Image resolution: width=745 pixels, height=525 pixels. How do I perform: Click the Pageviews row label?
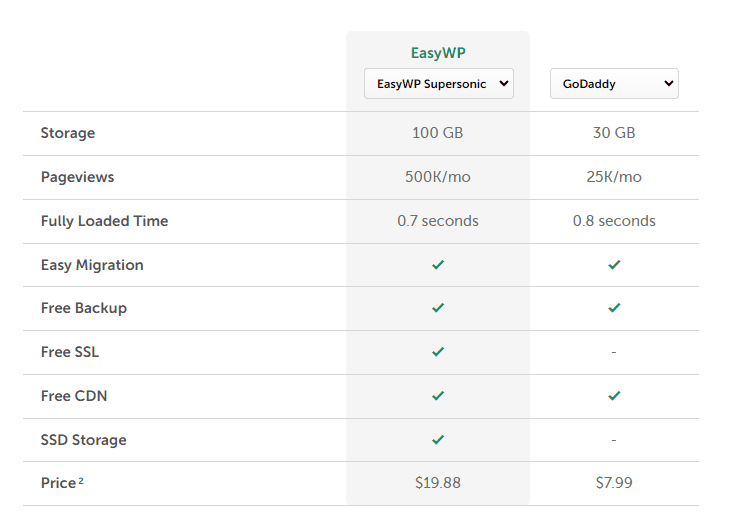[x=77, y=177]
